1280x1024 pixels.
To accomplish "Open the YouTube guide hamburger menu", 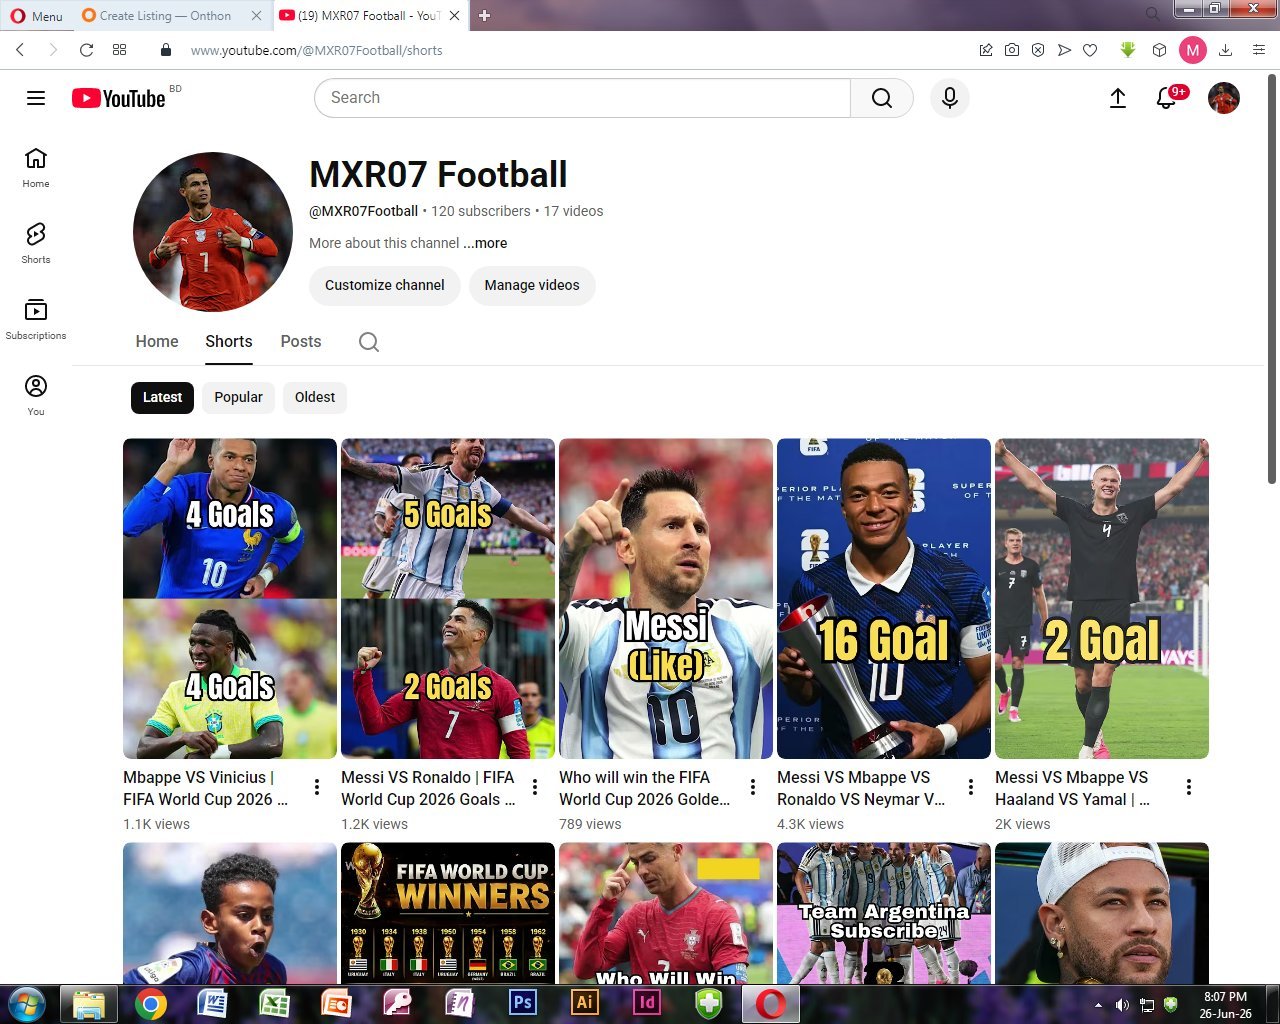I will [36, 98].
